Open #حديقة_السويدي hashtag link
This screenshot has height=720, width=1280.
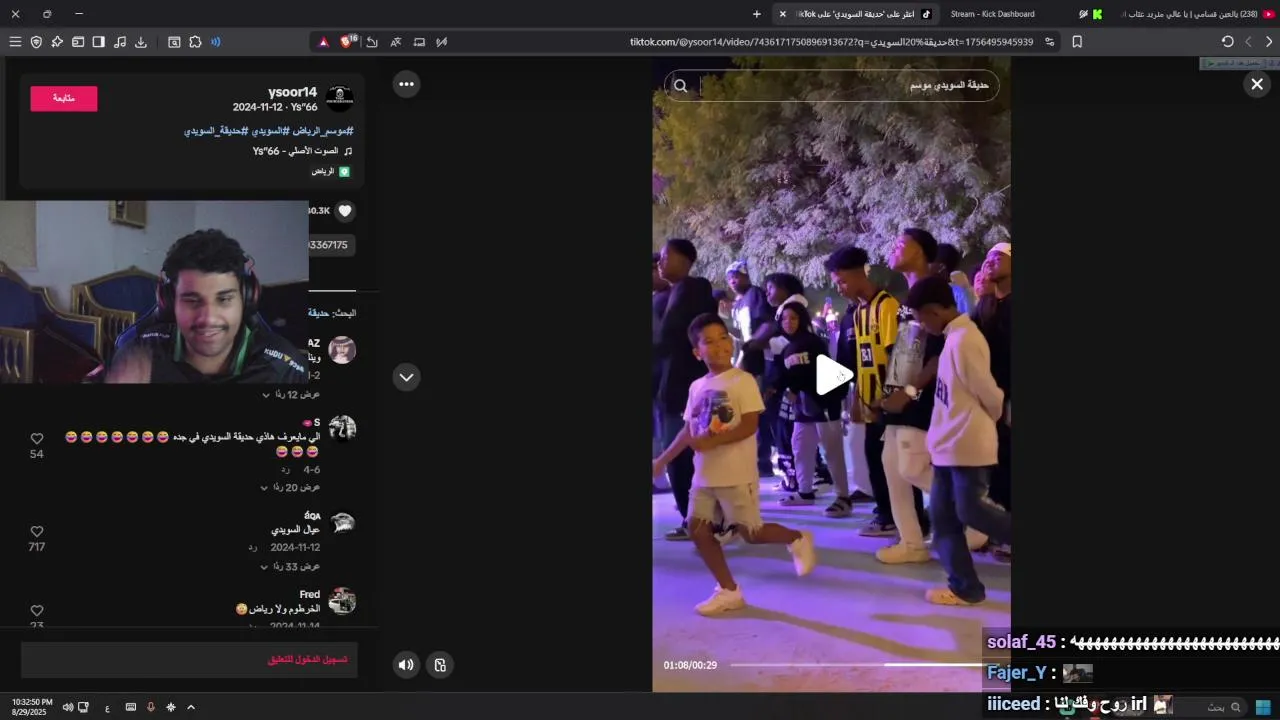point(215,131)
